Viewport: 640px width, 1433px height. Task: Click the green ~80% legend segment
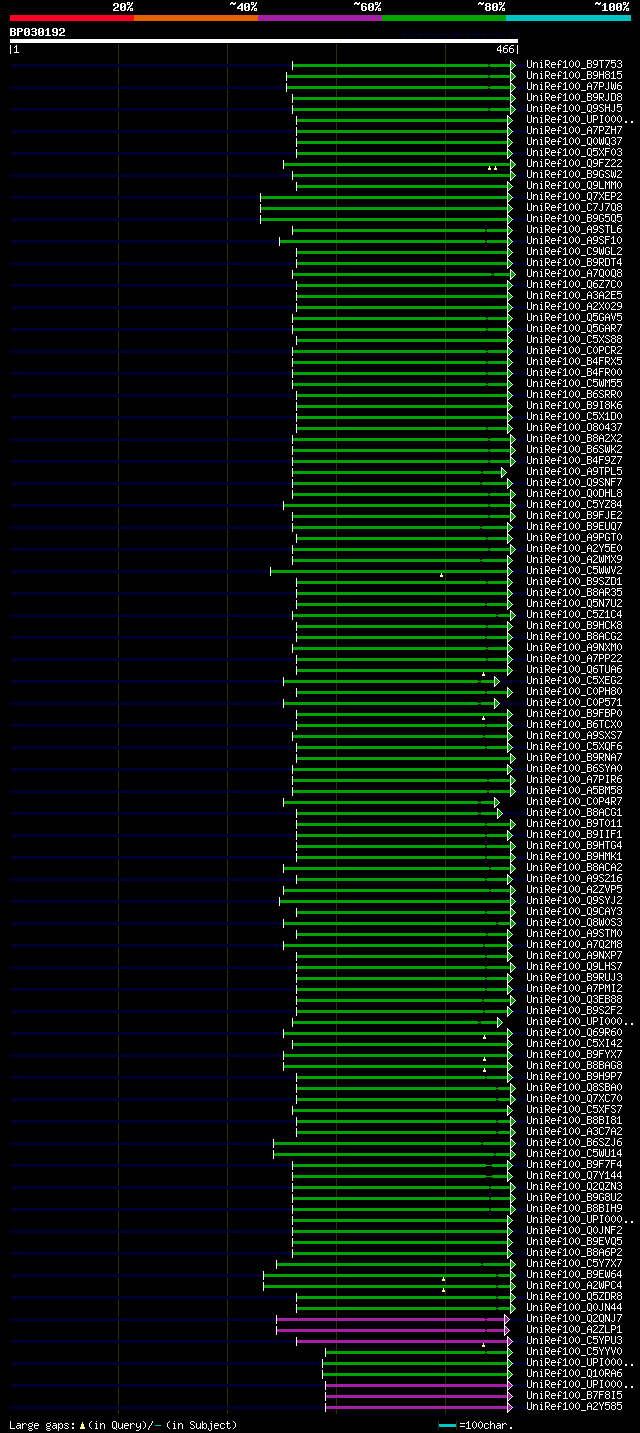click(x=444, y=17)
